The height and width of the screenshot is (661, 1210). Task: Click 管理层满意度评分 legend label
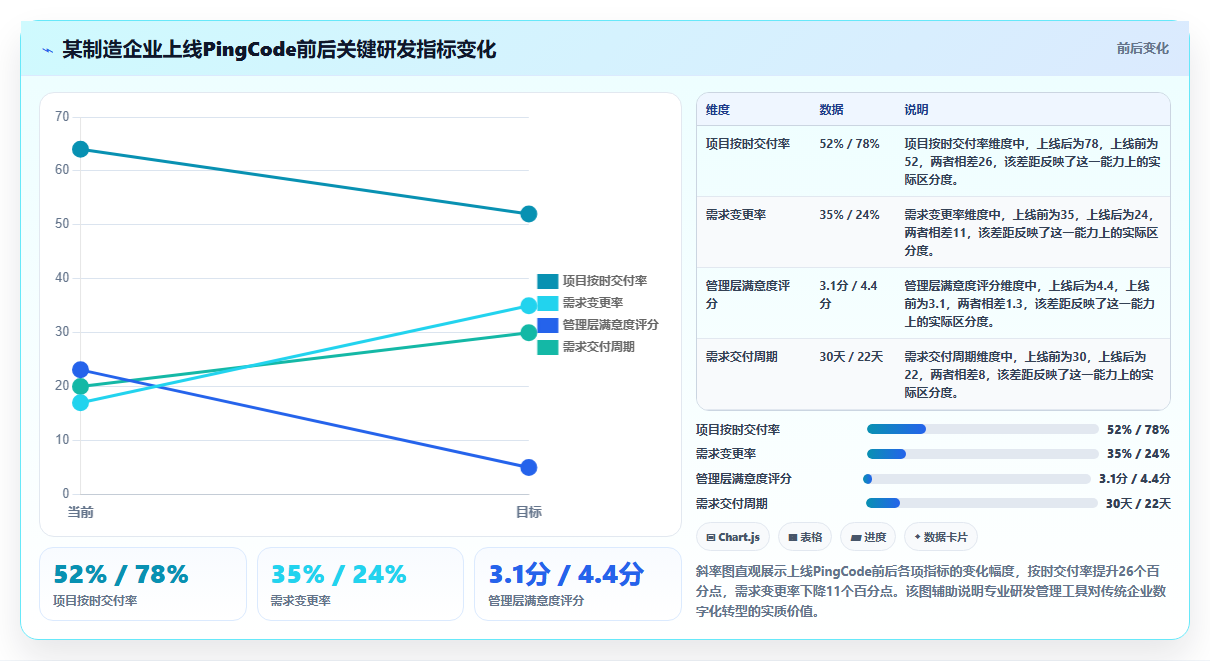tap(610, 325)
